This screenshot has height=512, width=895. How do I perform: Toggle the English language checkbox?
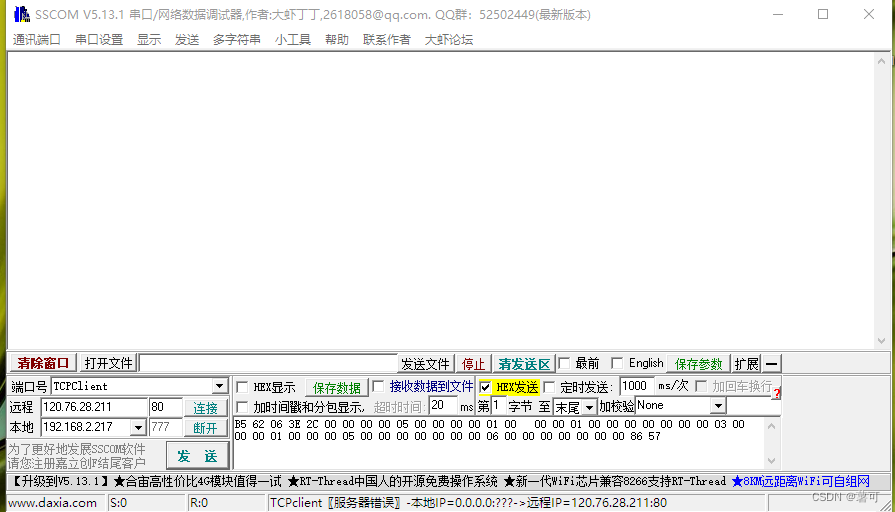pos(617,363)
